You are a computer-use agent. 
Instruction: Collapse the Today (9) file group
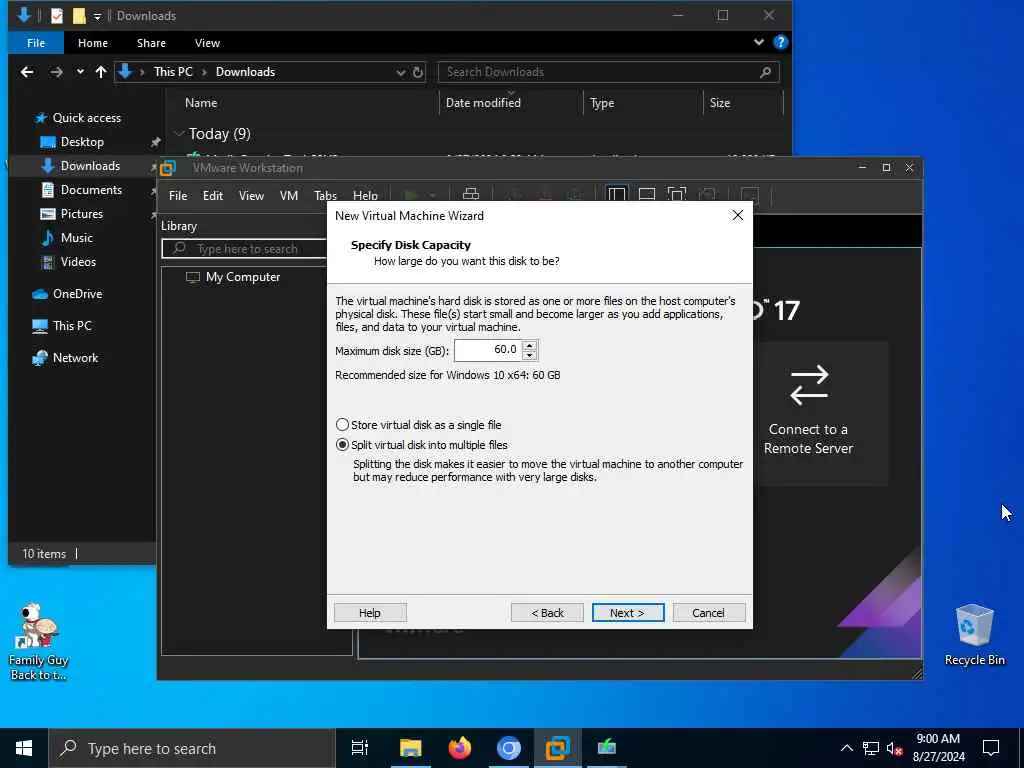(x=179, y=134)
